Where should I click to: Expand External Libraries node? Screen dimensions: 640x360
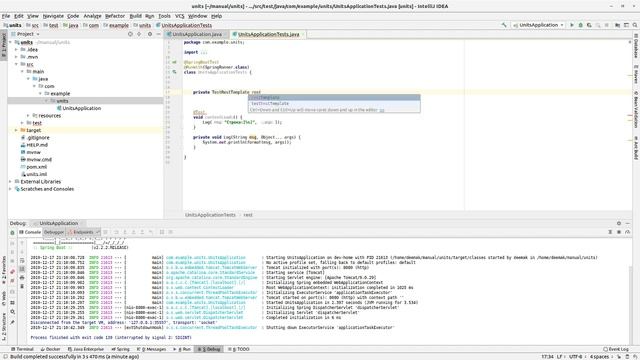click(x=11, y=182)
